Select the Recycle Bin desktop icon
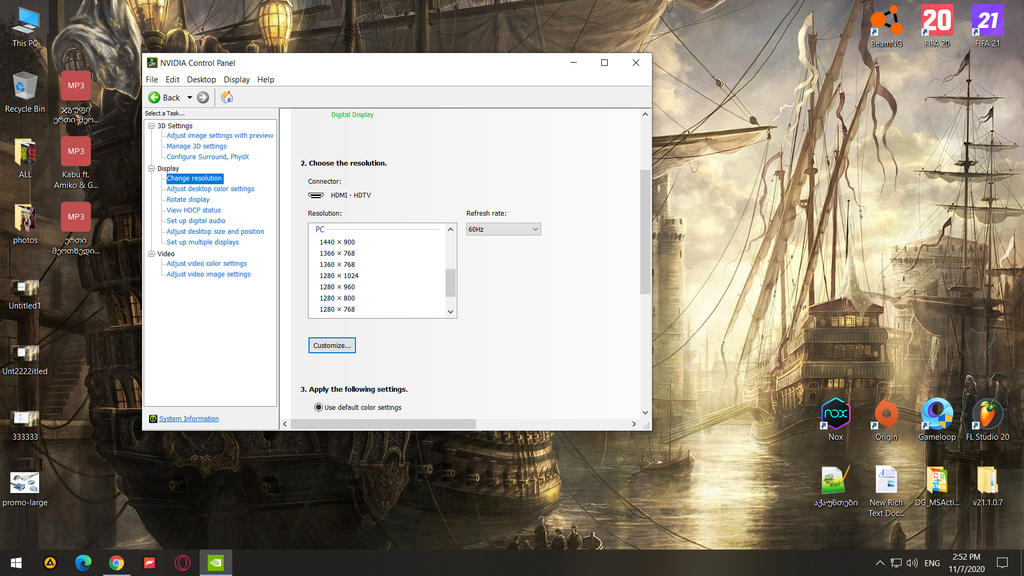Screen dimensions: 1024x576 [25, 93]
